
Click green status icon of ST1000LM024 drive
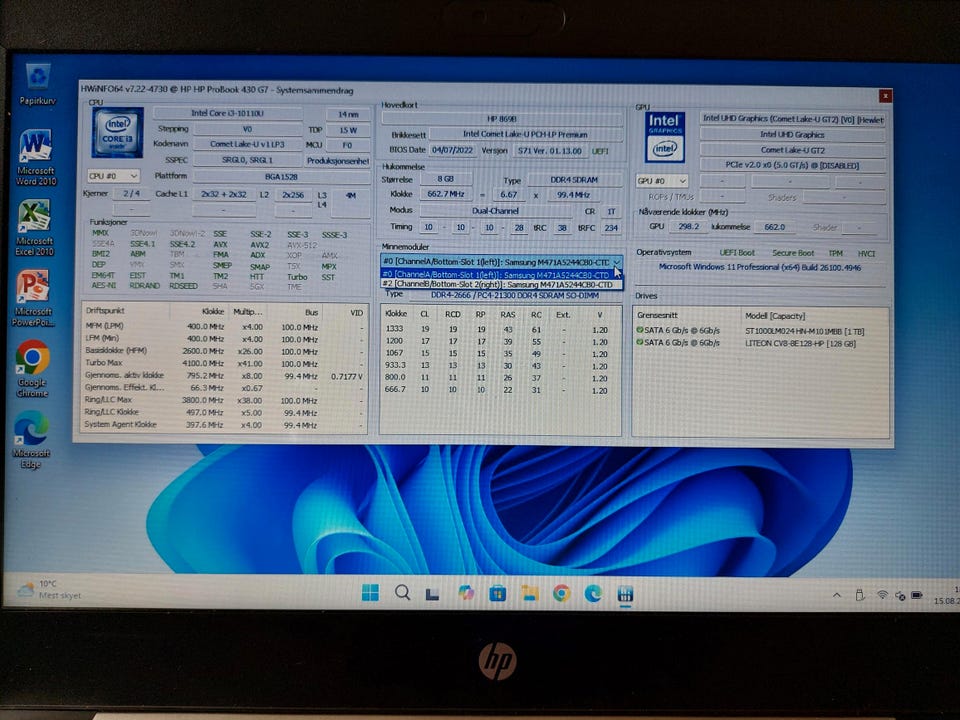pos(640,330)
